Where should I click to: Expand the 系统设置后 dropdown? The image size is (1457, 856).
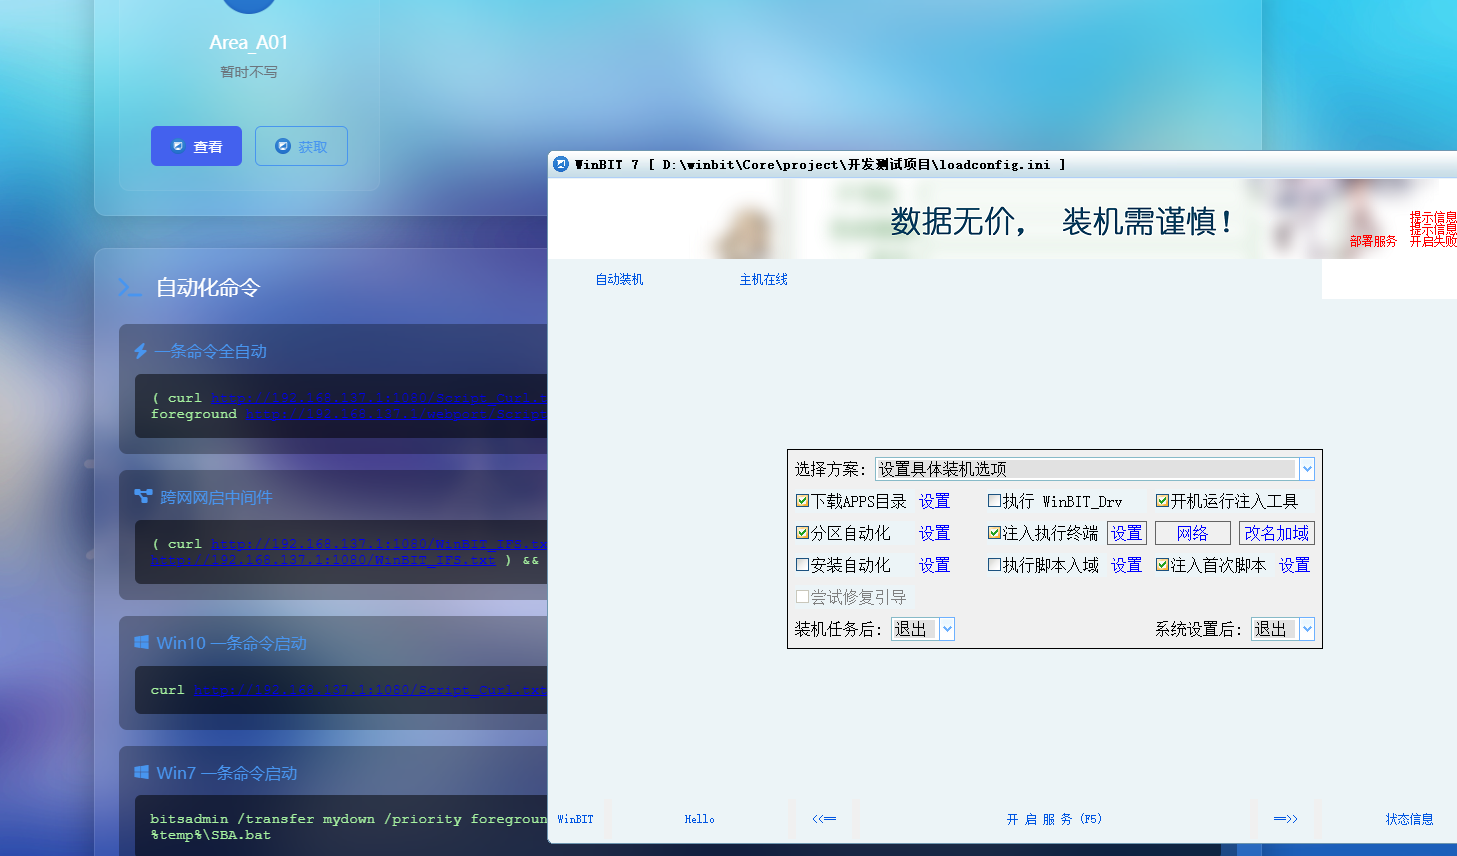(x=1307, y=629)
